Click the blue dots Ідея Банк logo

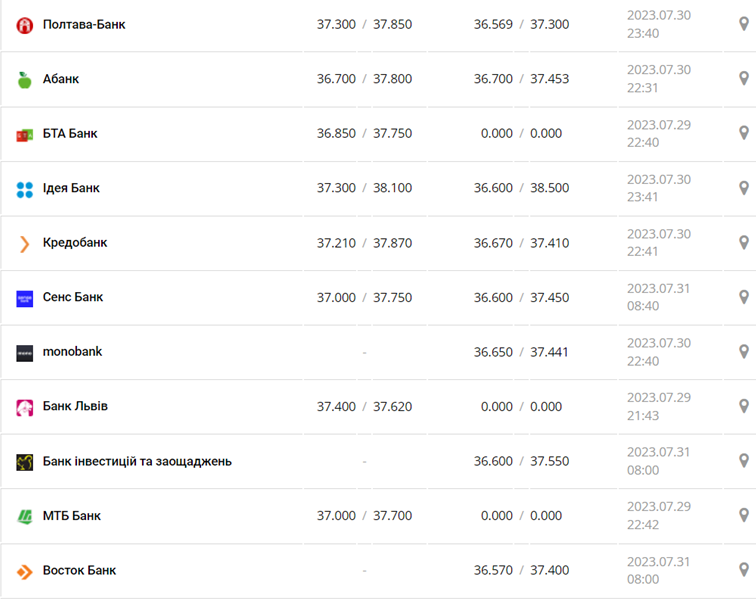[x=25, y=189]
